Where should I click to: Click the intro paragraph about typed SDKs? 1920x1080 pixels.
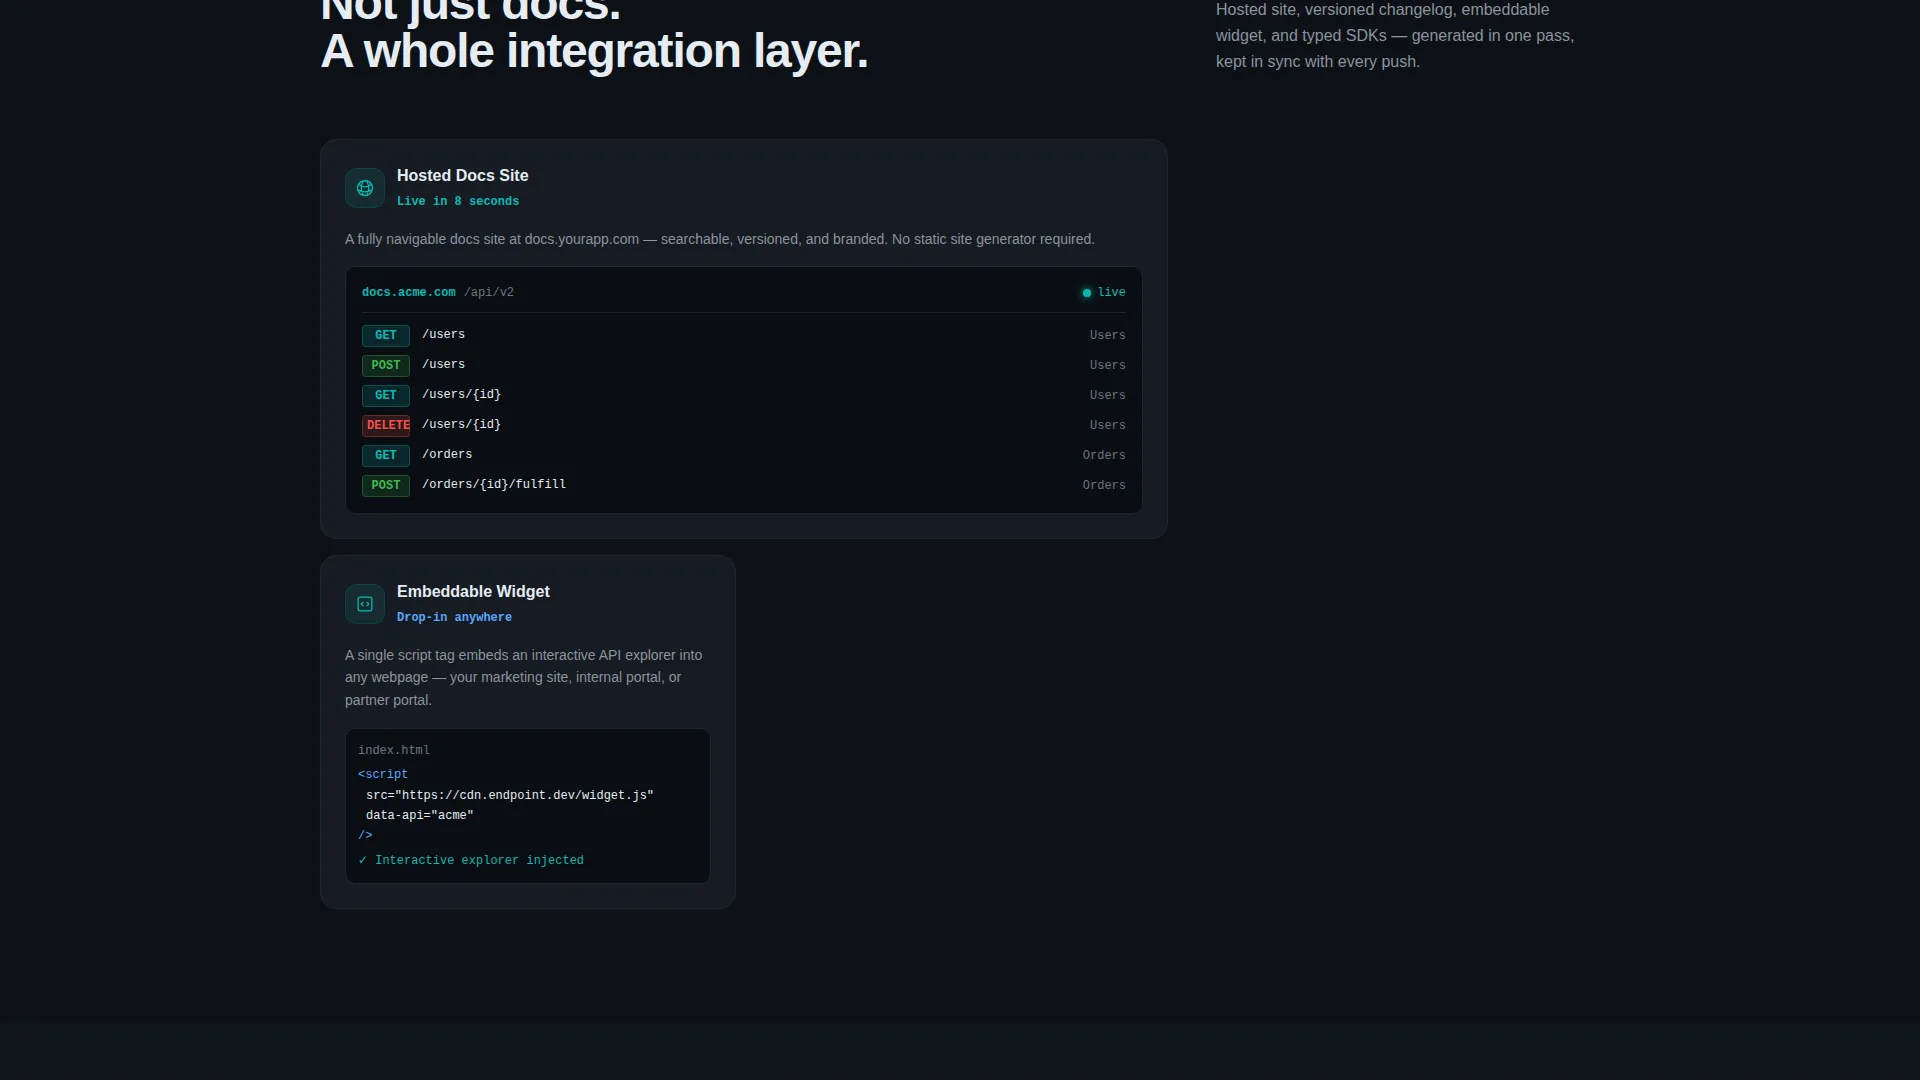(x=1395, y=36)
